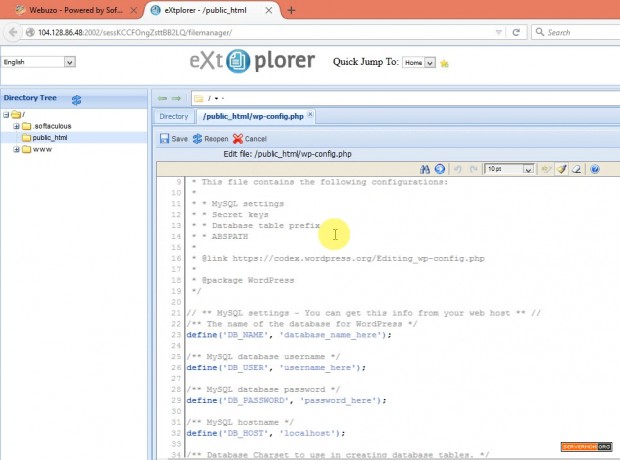620x460 pixels.
Task: Click the path bar folder icon
Action: click(198, 98)
